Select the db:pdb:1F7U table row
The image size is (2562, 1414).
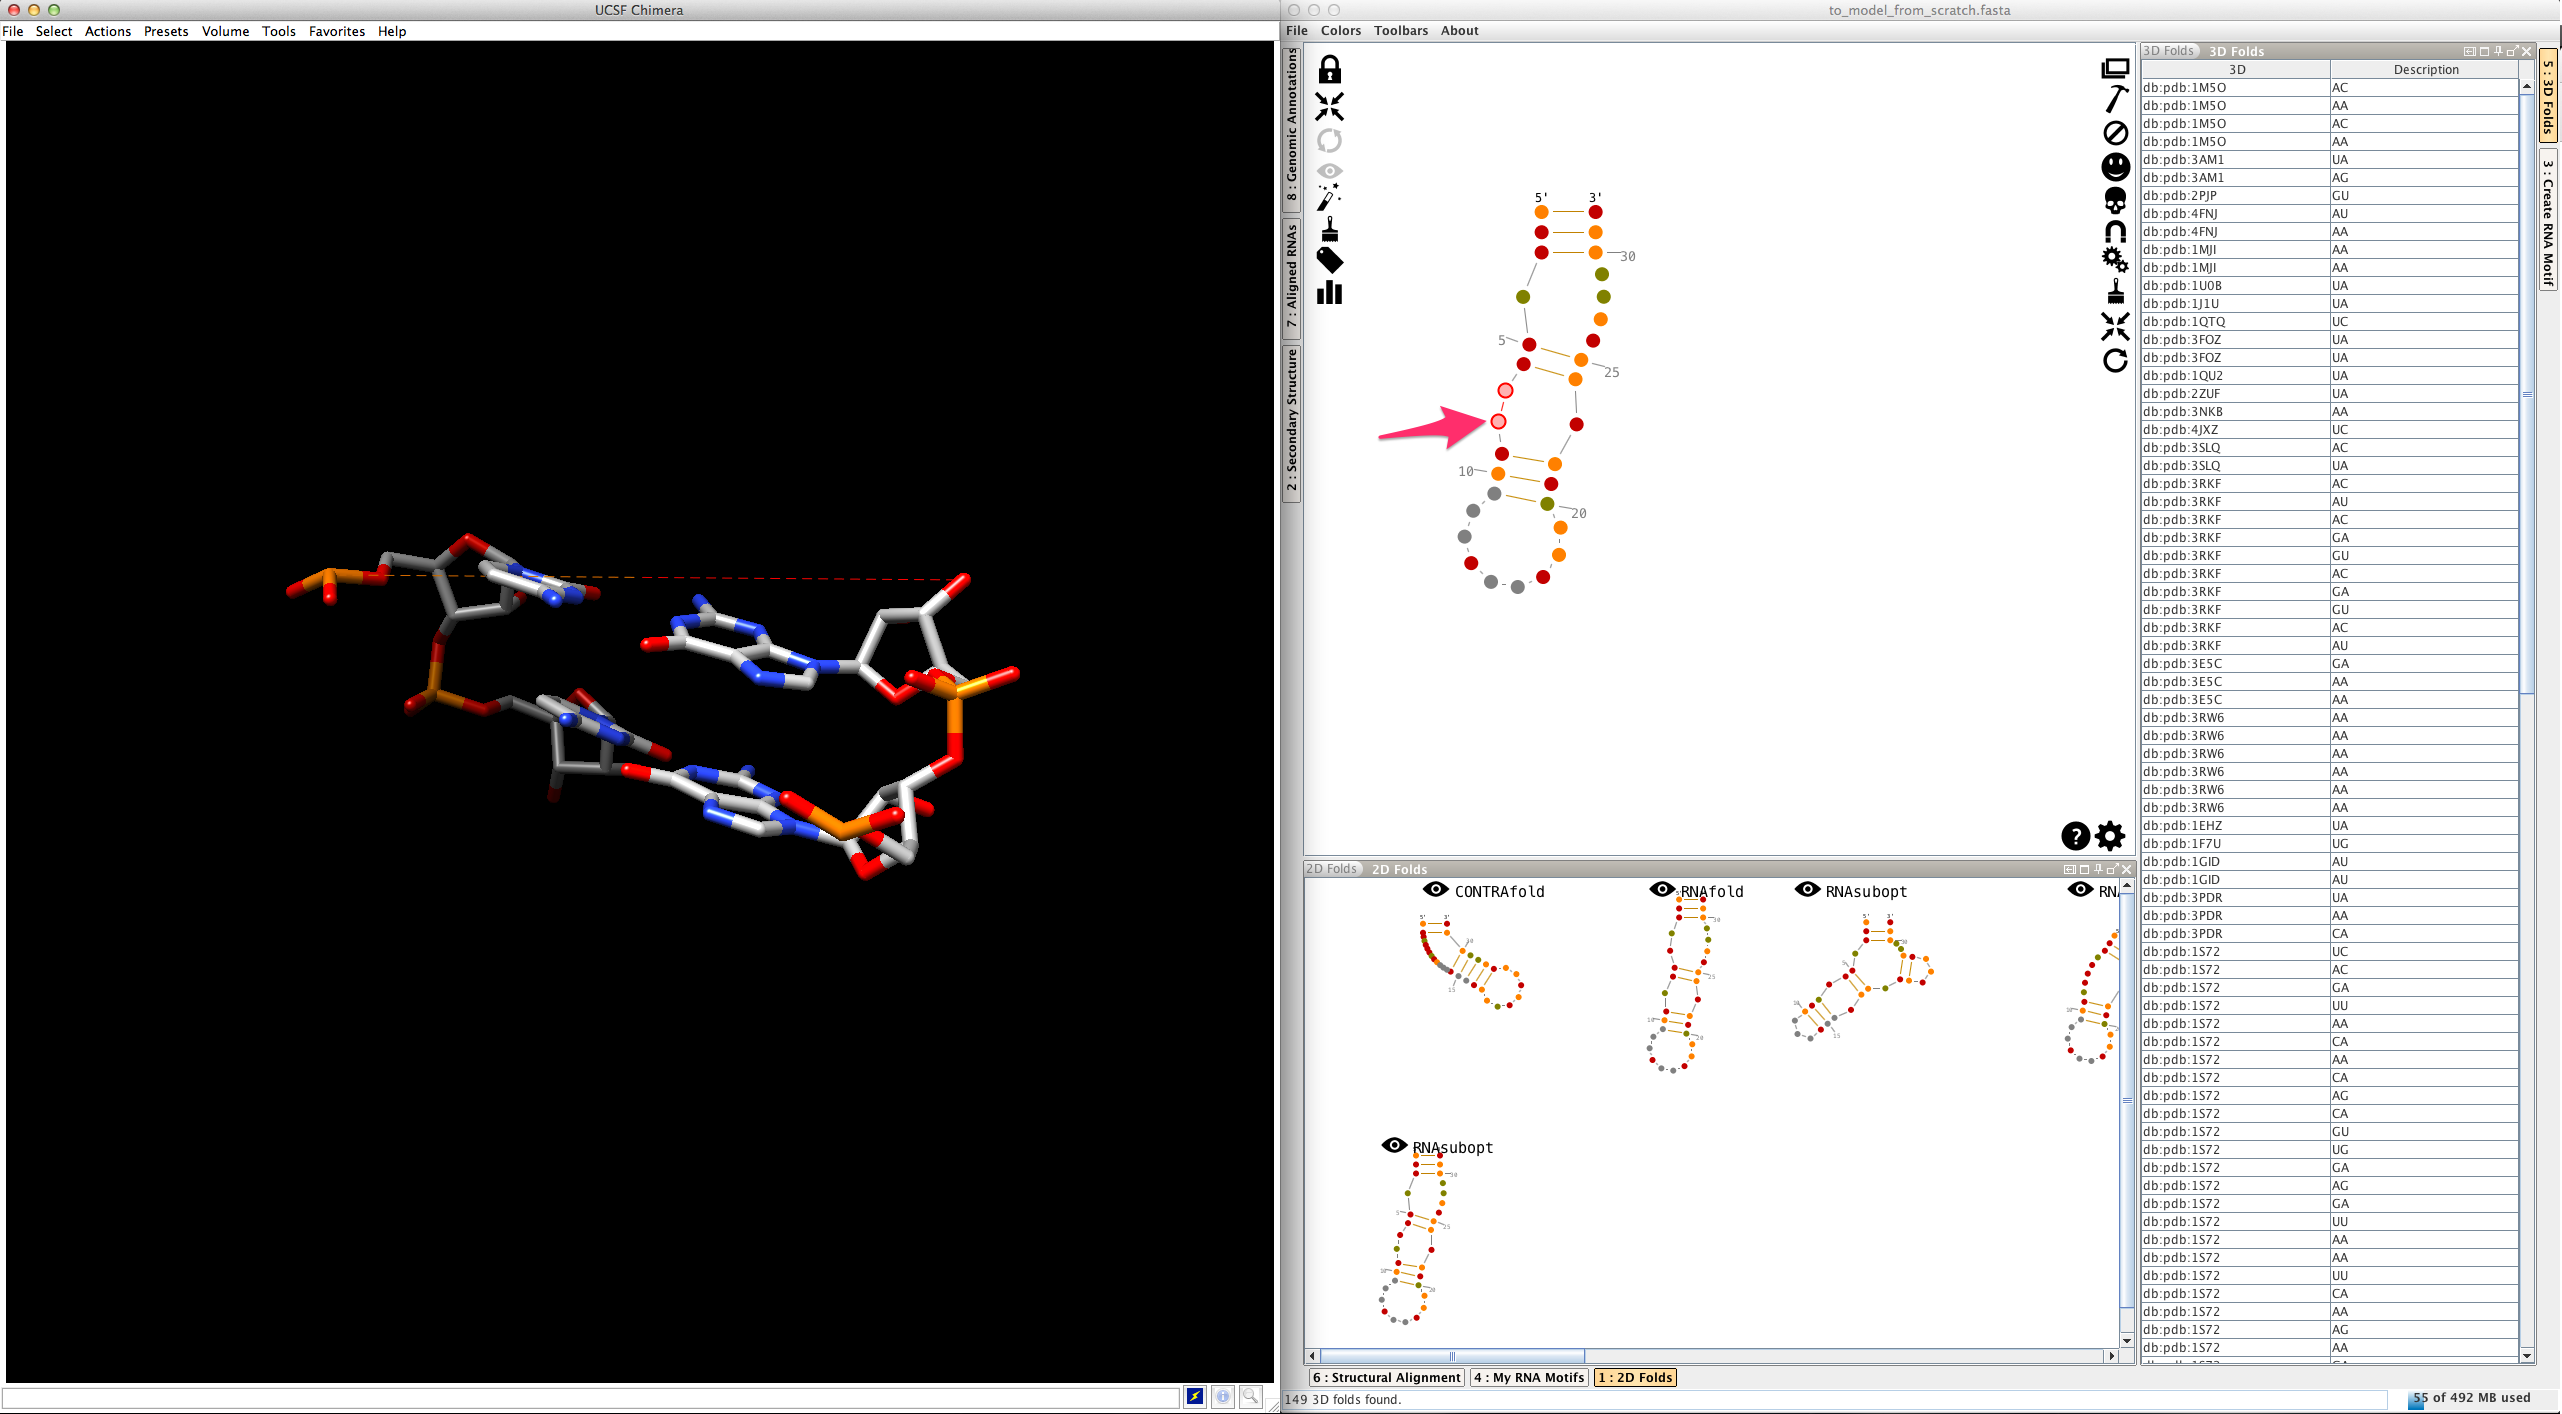[2329, 844]
